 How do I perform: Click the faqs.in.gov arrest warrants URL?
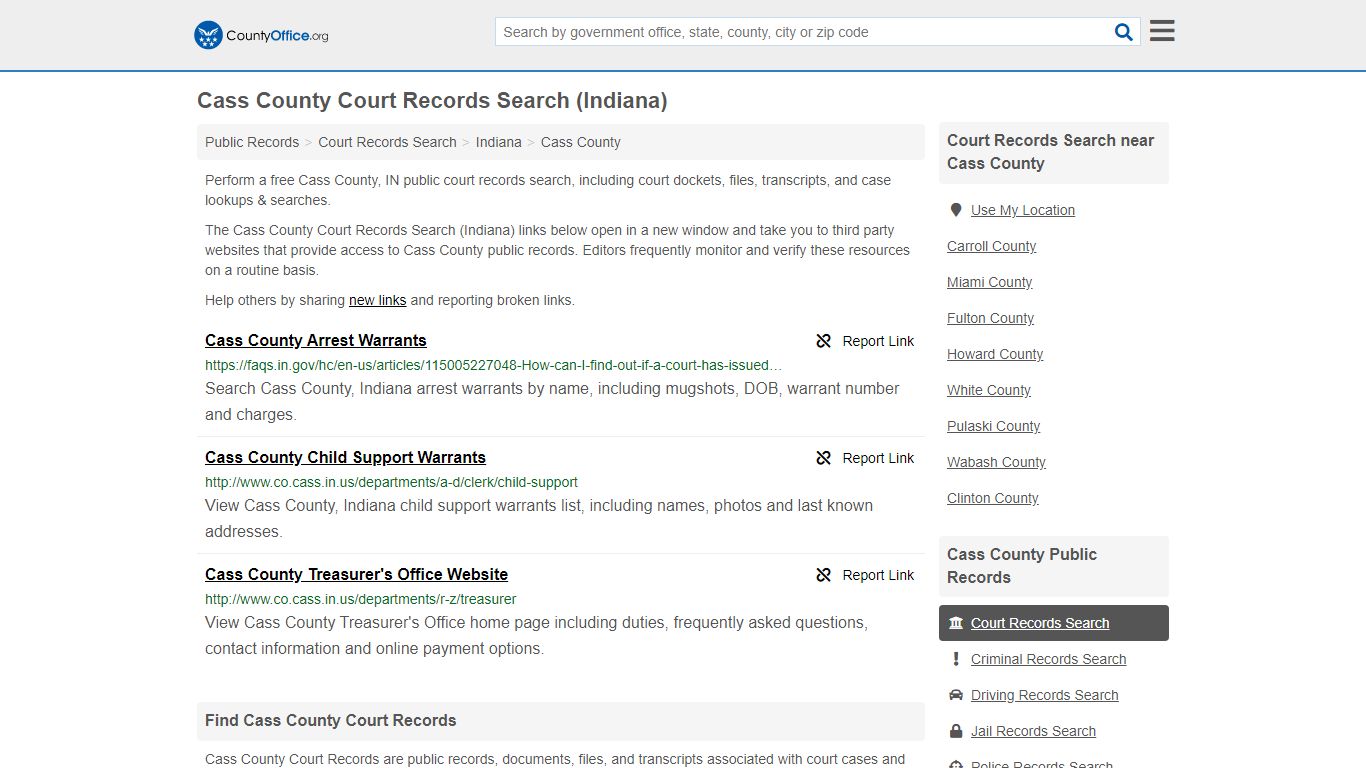494,365
